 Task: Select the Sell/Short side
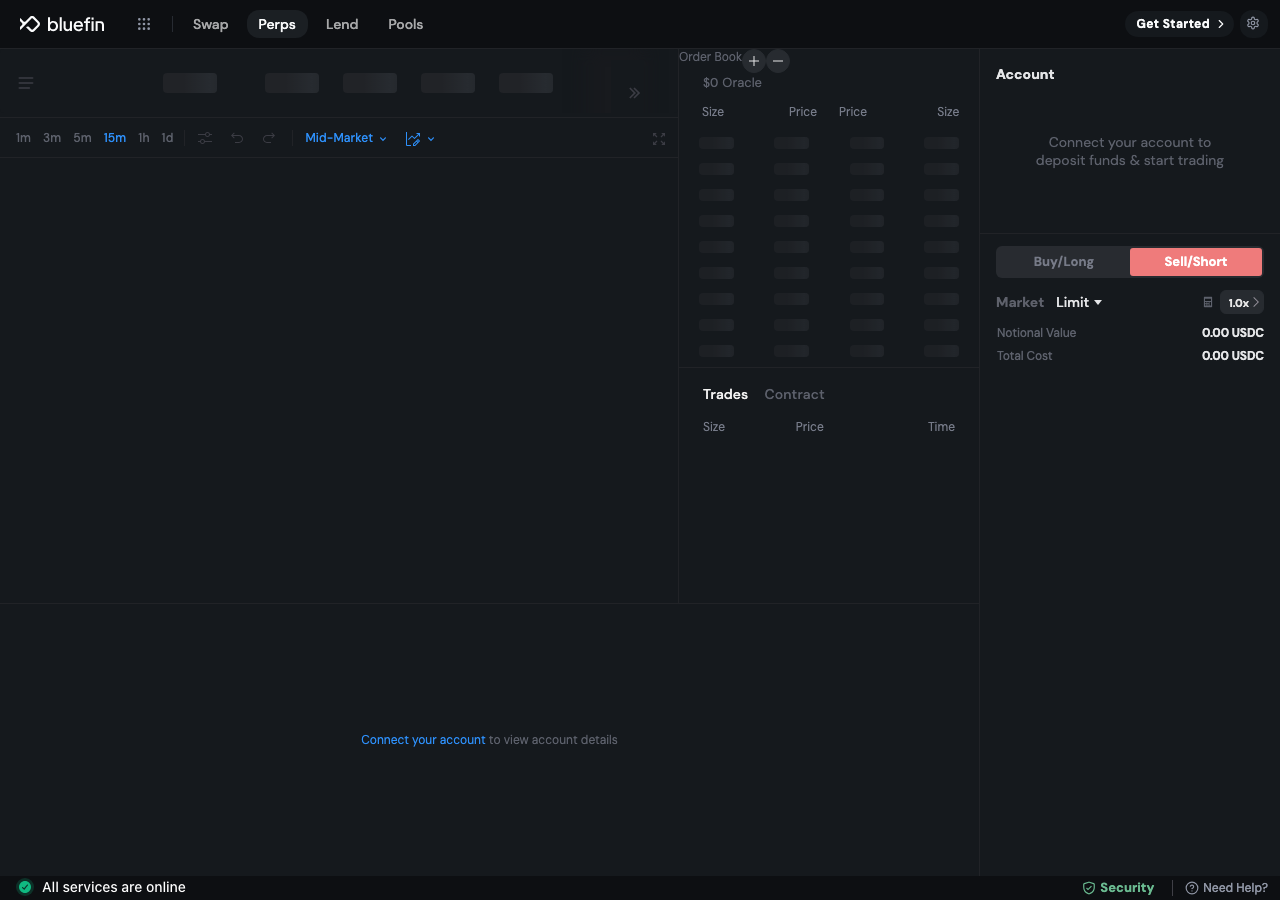(x=1196, y=262)
